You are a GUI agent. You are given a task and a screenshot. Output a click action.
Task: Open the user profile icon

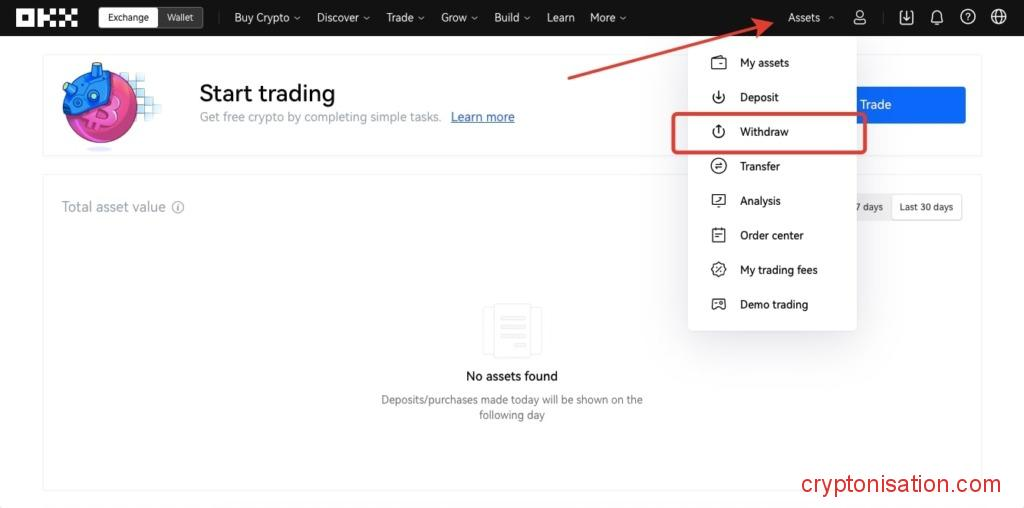[x=860, y=17]
